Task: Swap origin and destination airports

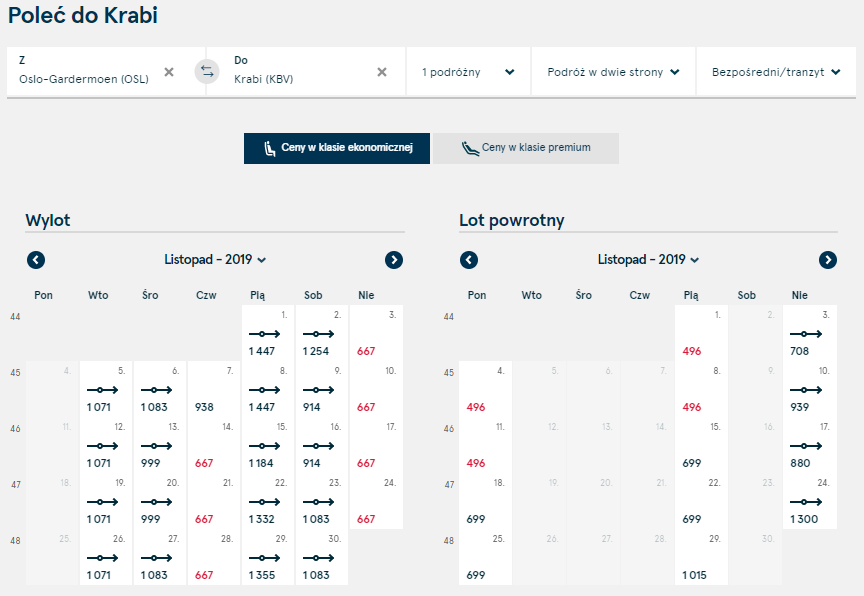Action: click(207, 72)
